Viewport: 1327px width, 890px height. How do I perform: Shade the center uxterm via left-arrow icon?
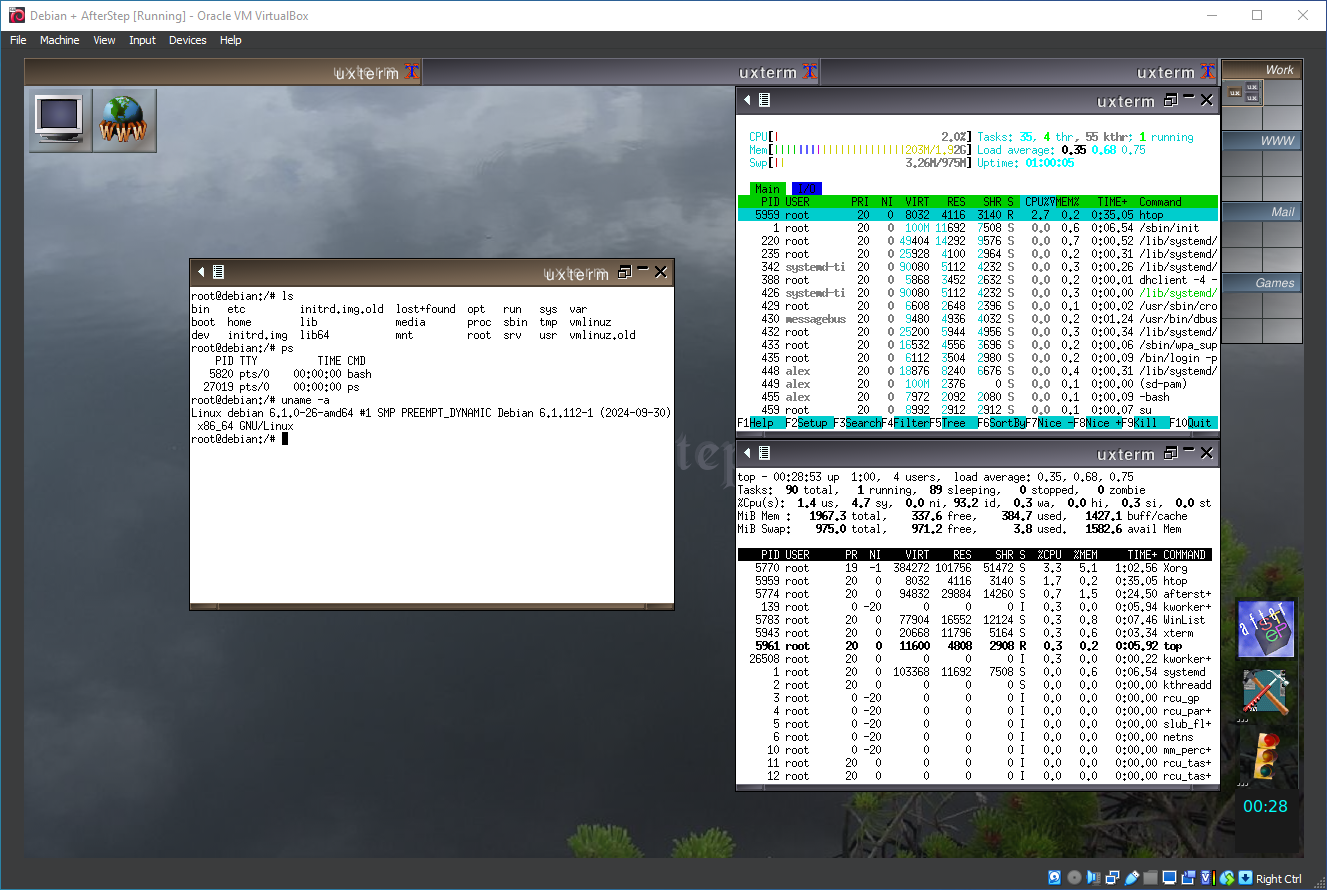coord(201,272)
